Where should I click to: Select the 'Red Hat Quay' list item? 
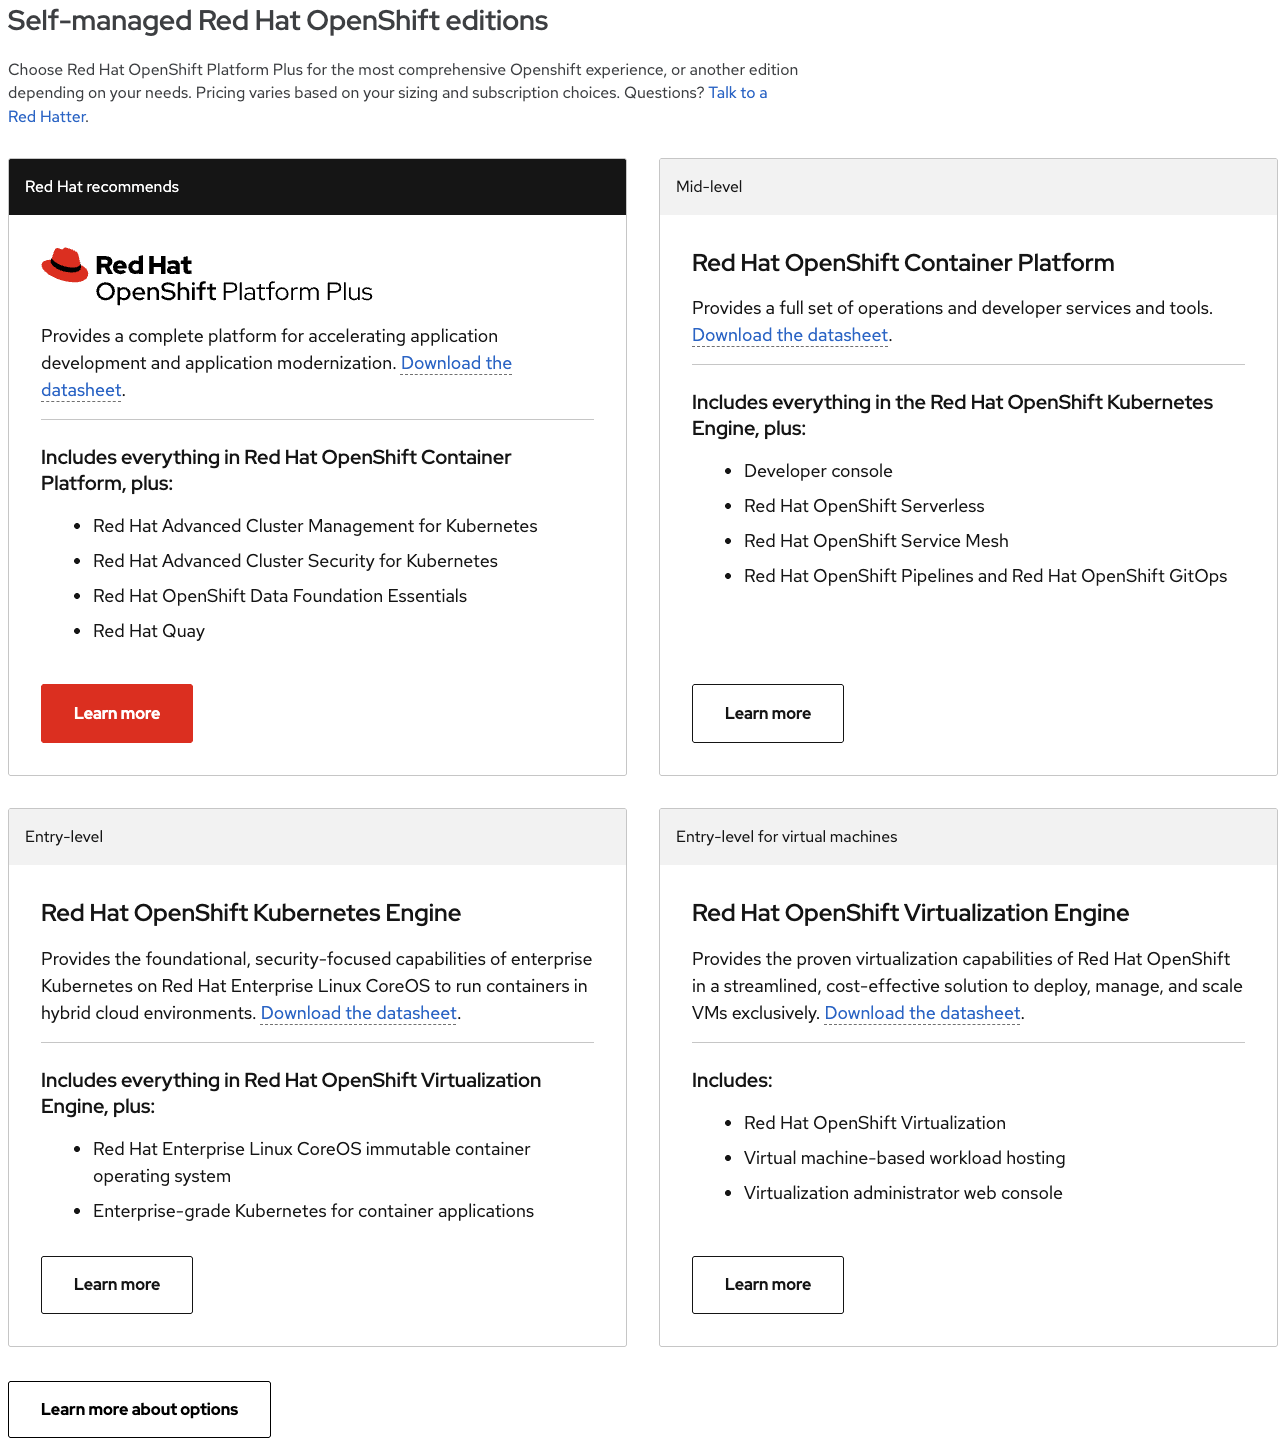pyautogui.click(x=149, y=631)
